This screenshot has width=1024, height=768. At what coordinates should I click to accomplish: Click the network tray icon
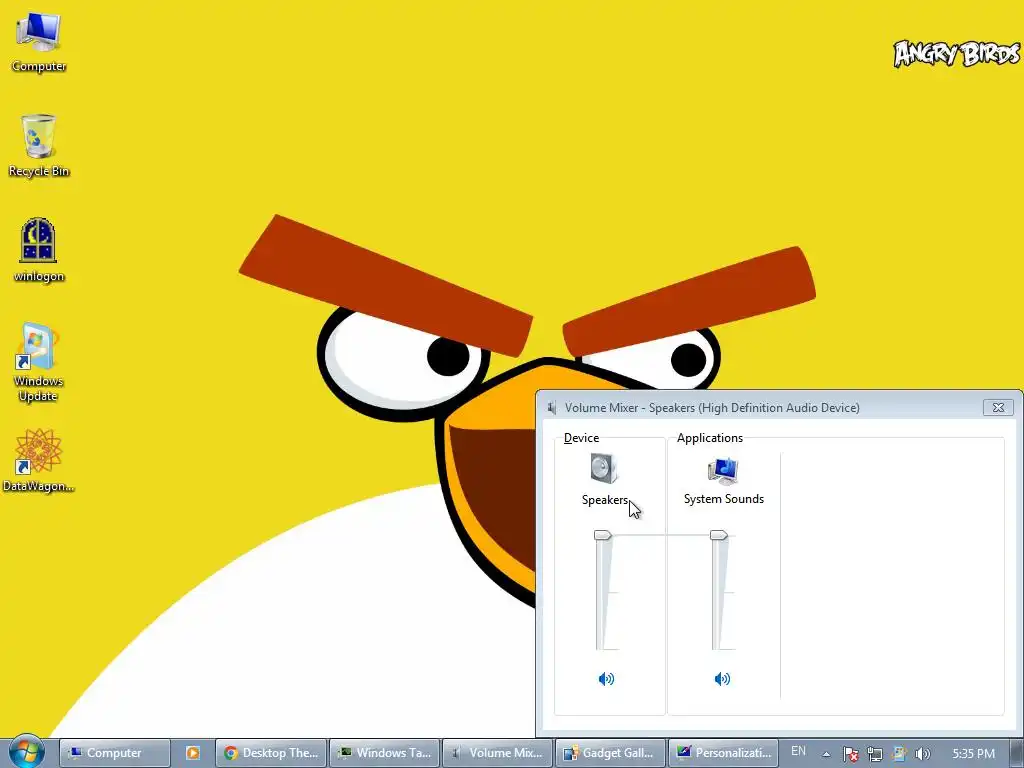click(x=874, y=754)
